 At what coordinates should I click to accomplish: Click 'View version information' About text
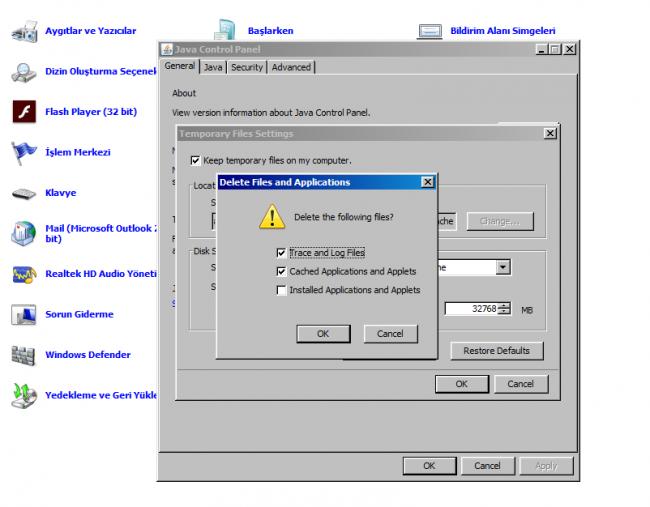pyautogui.click(x=271, y=113)
